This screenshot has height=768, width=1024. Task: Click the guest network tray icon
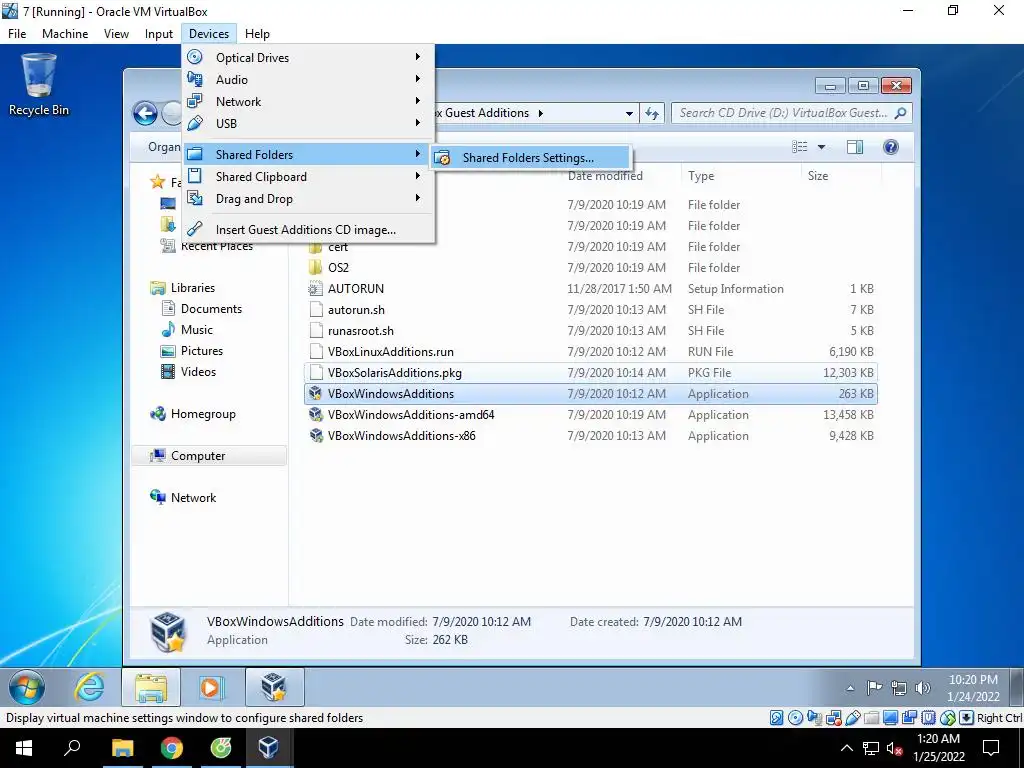(899, 688)
